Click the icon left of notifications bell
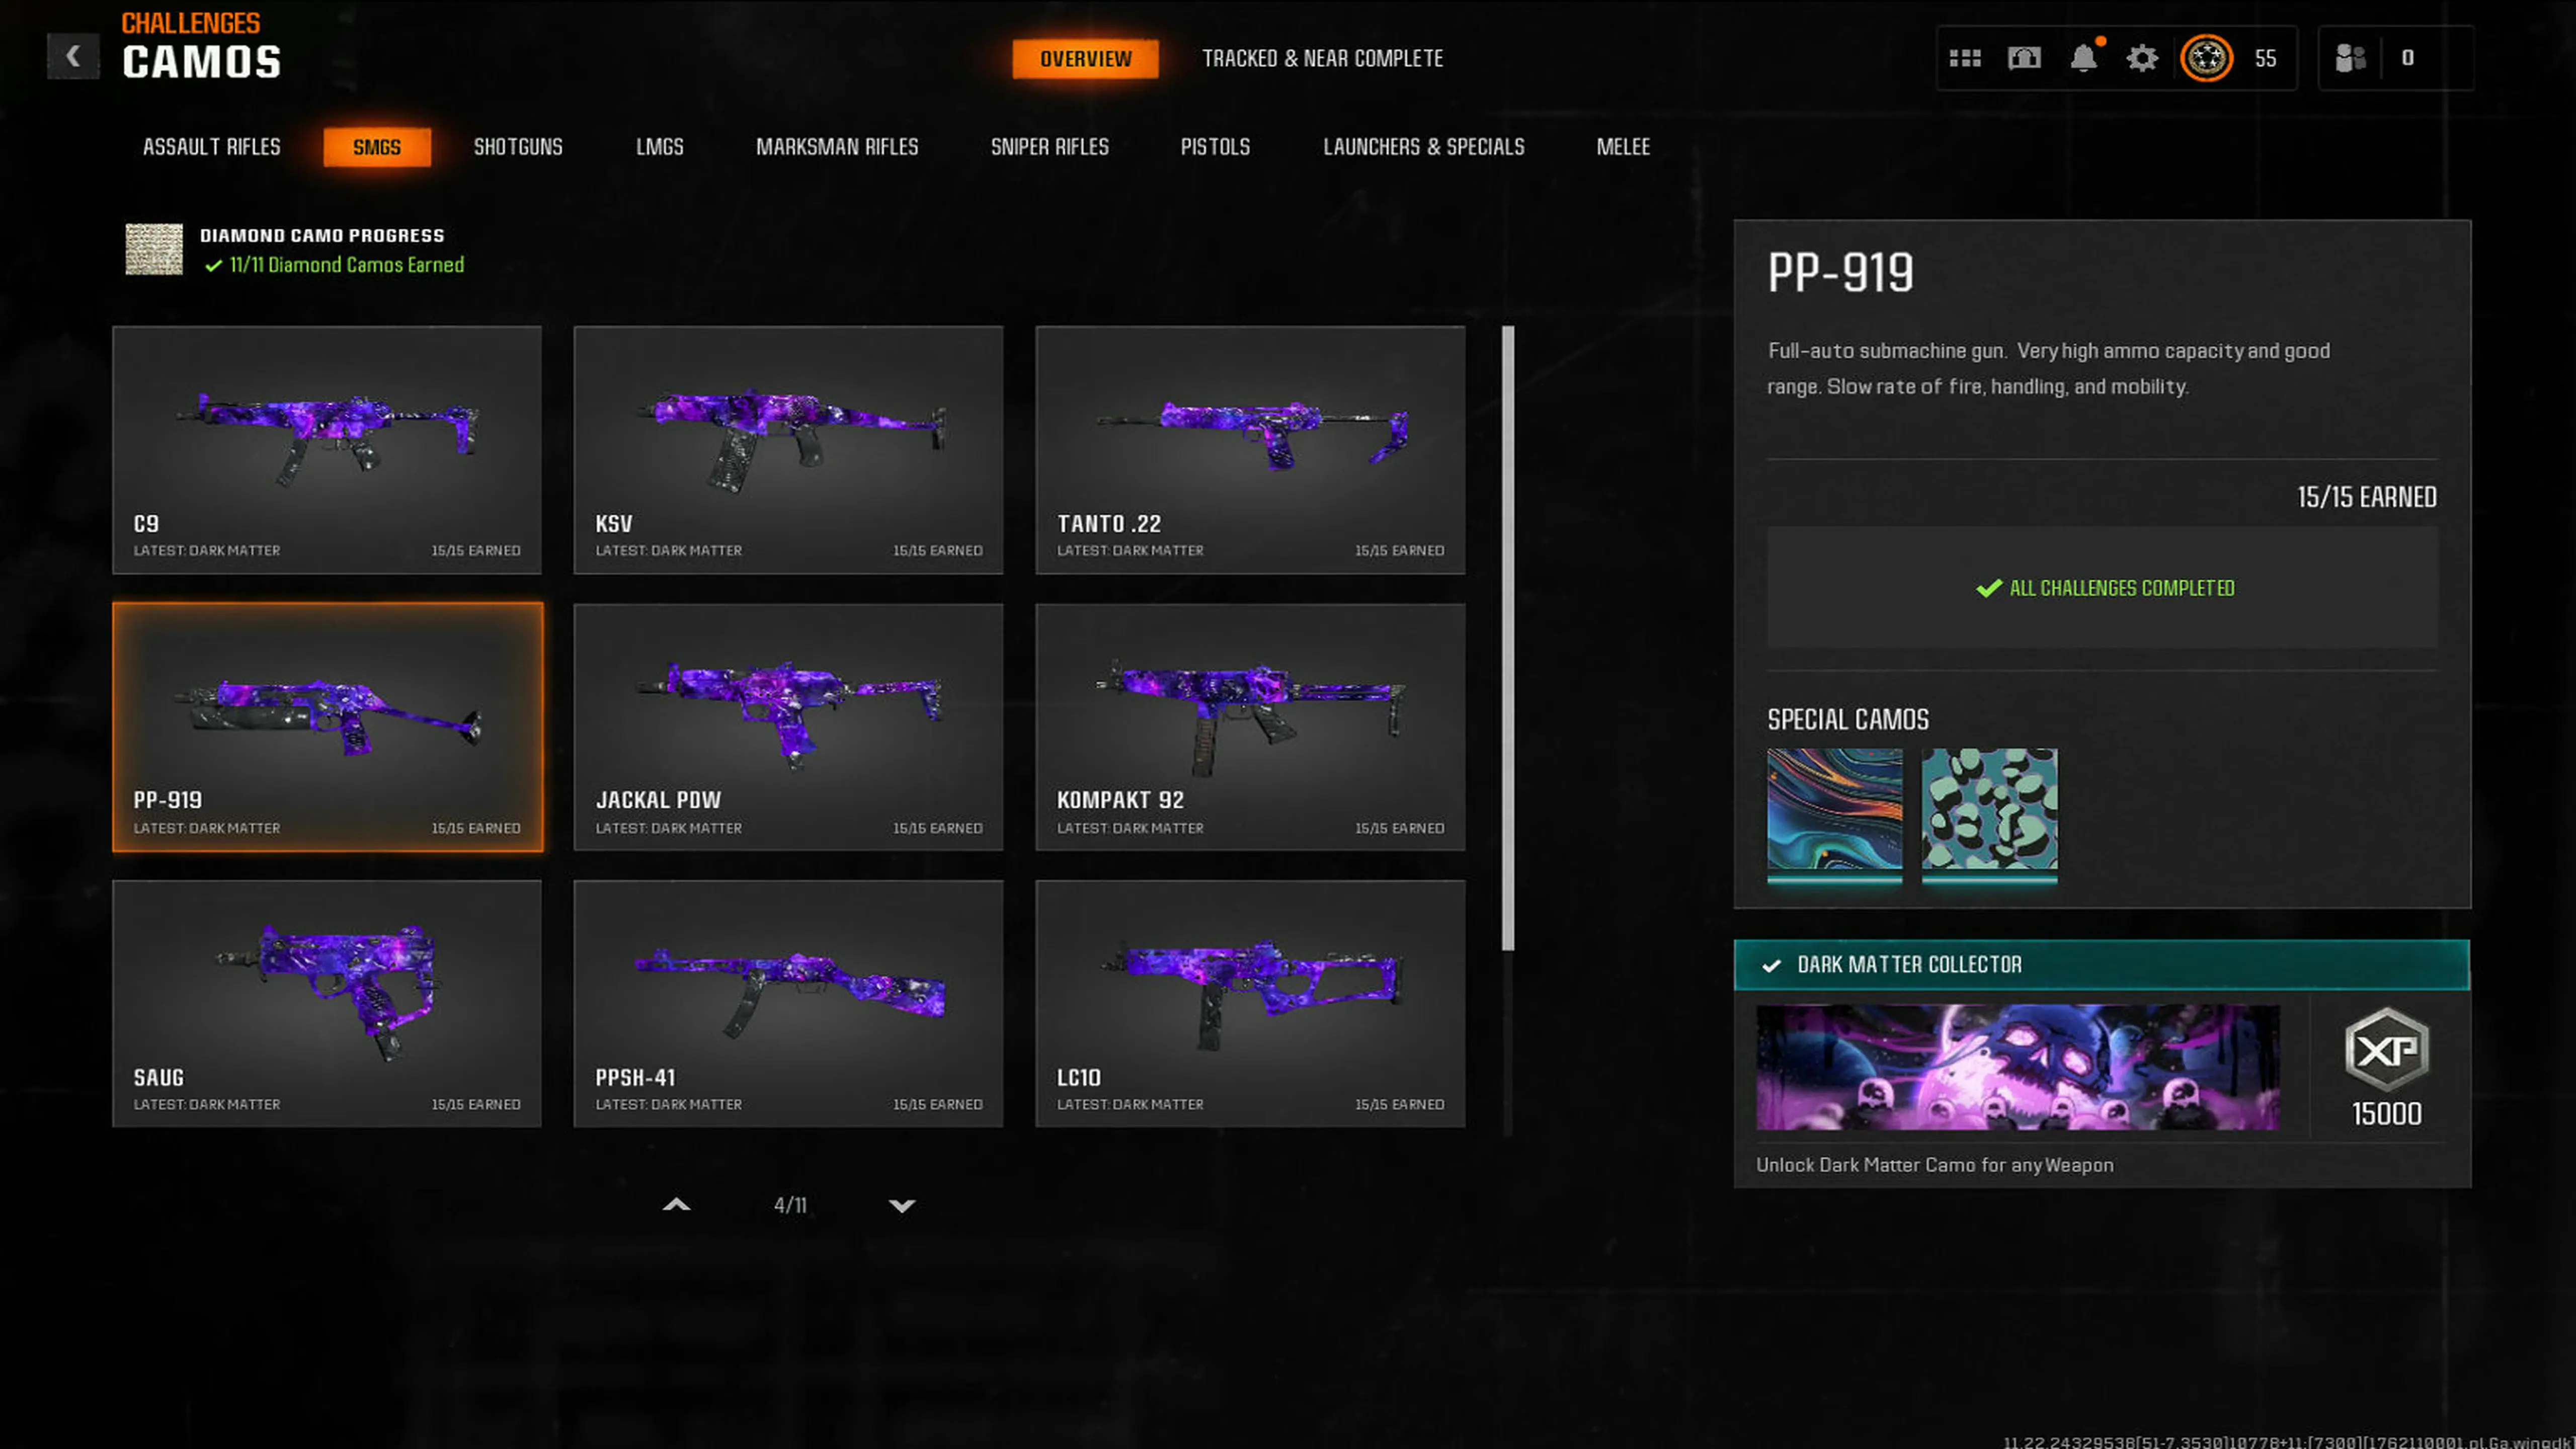The height and width of the screenshot is (1449, 2576). point(2024,58)
